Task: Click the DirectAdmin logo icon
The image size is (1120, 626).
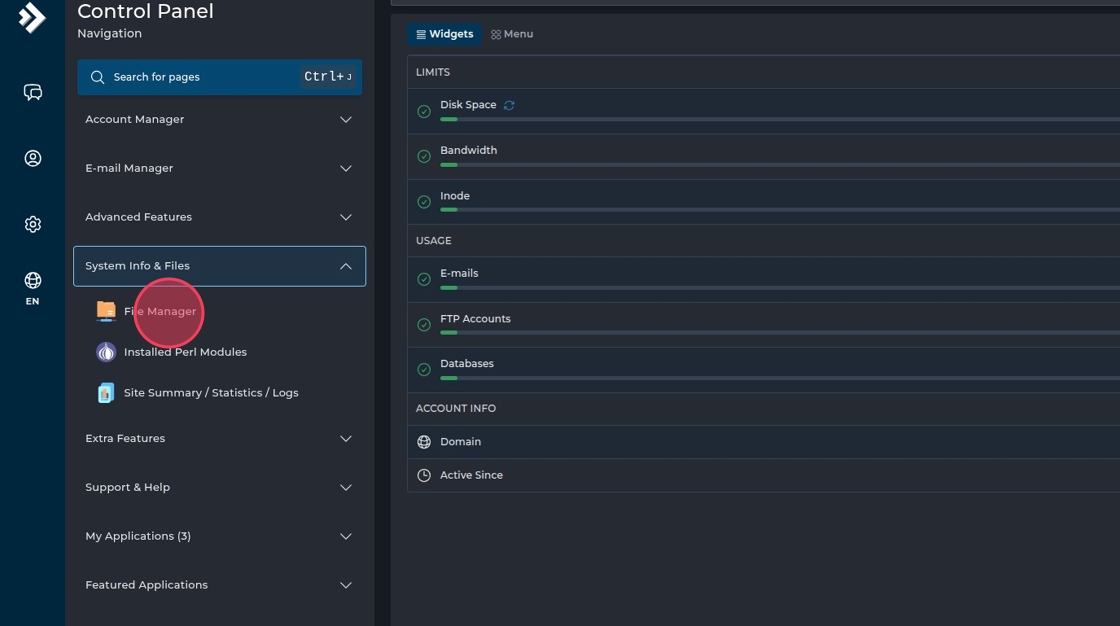Action: pyautogui.click(x=32, y=17)
